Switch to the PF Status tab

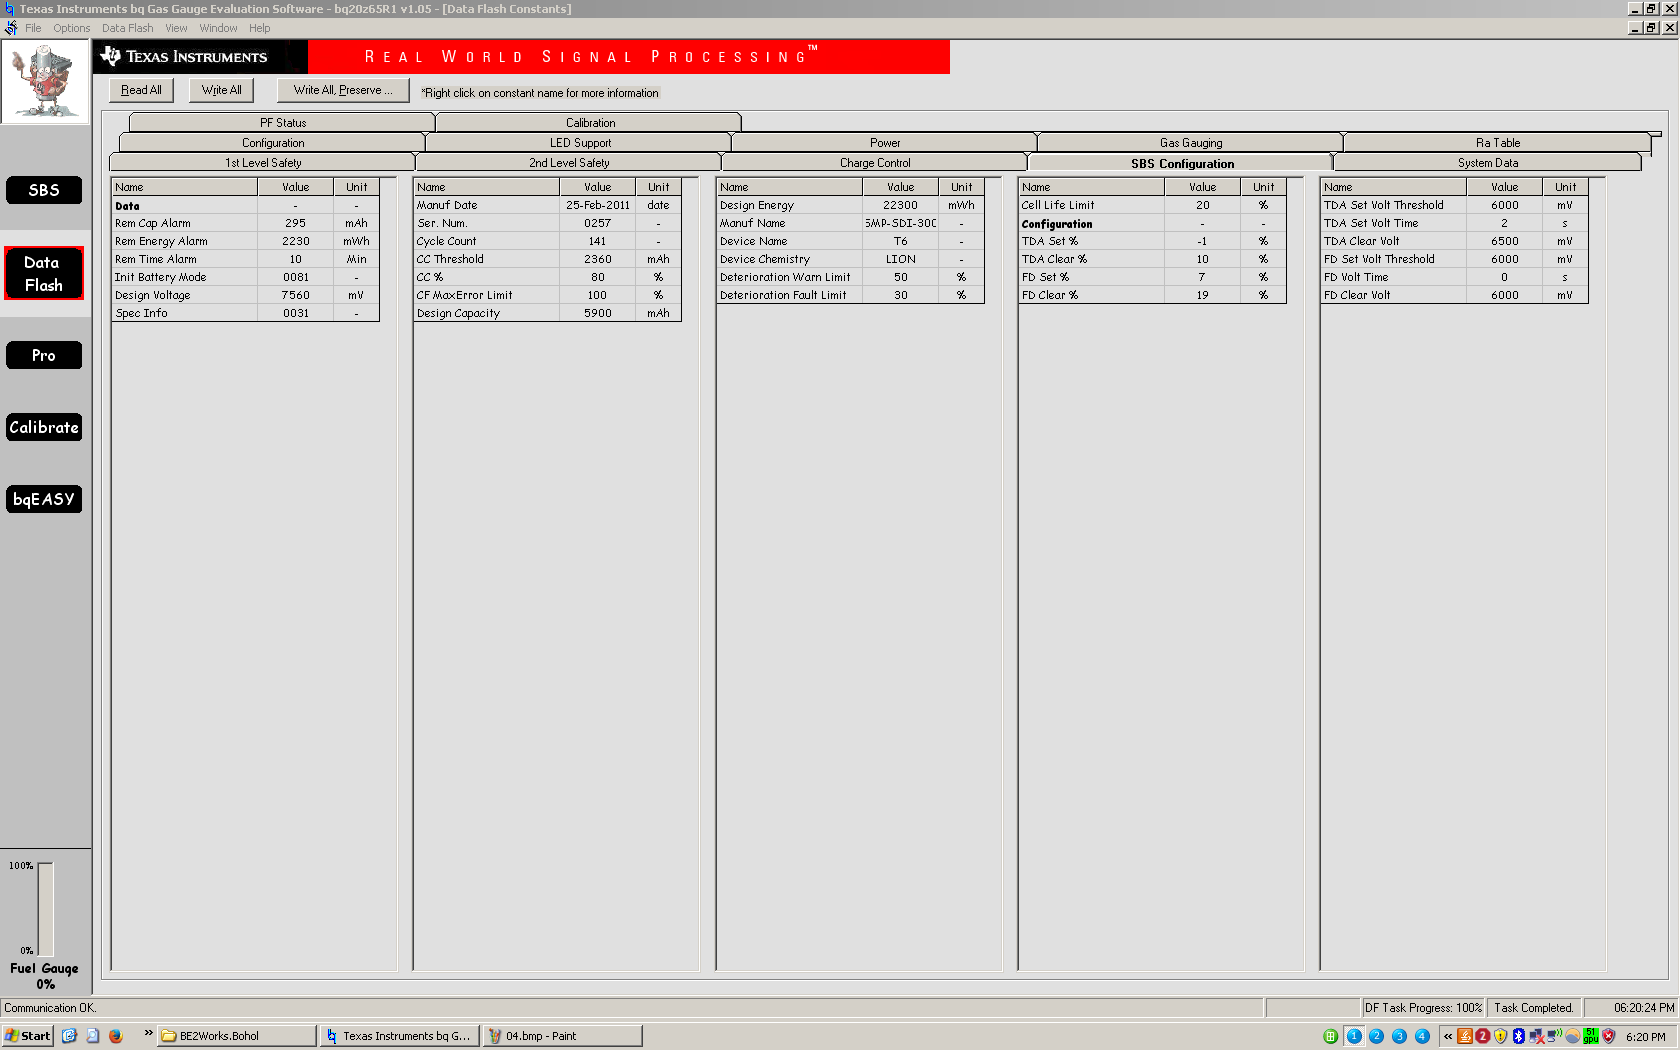point(283,123)
